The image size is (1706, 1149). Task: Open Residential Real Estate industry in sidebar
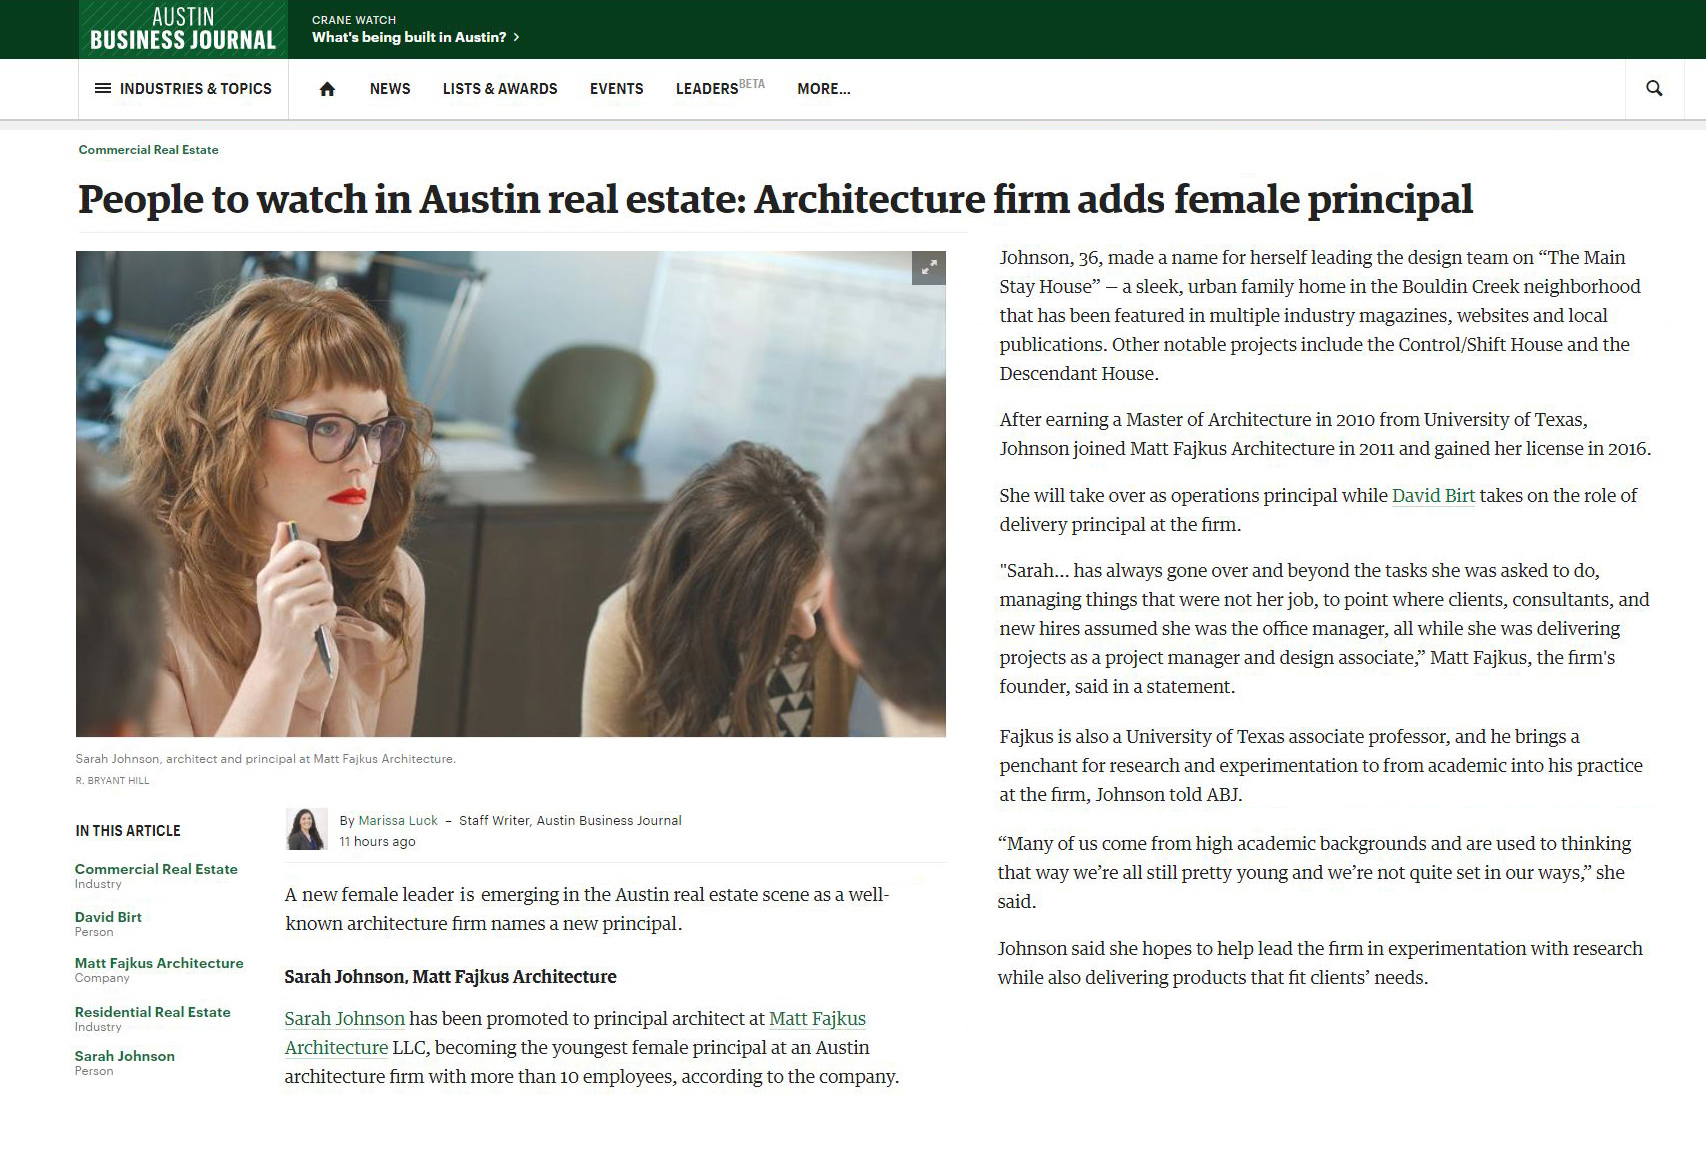[x=153, y=1012]
